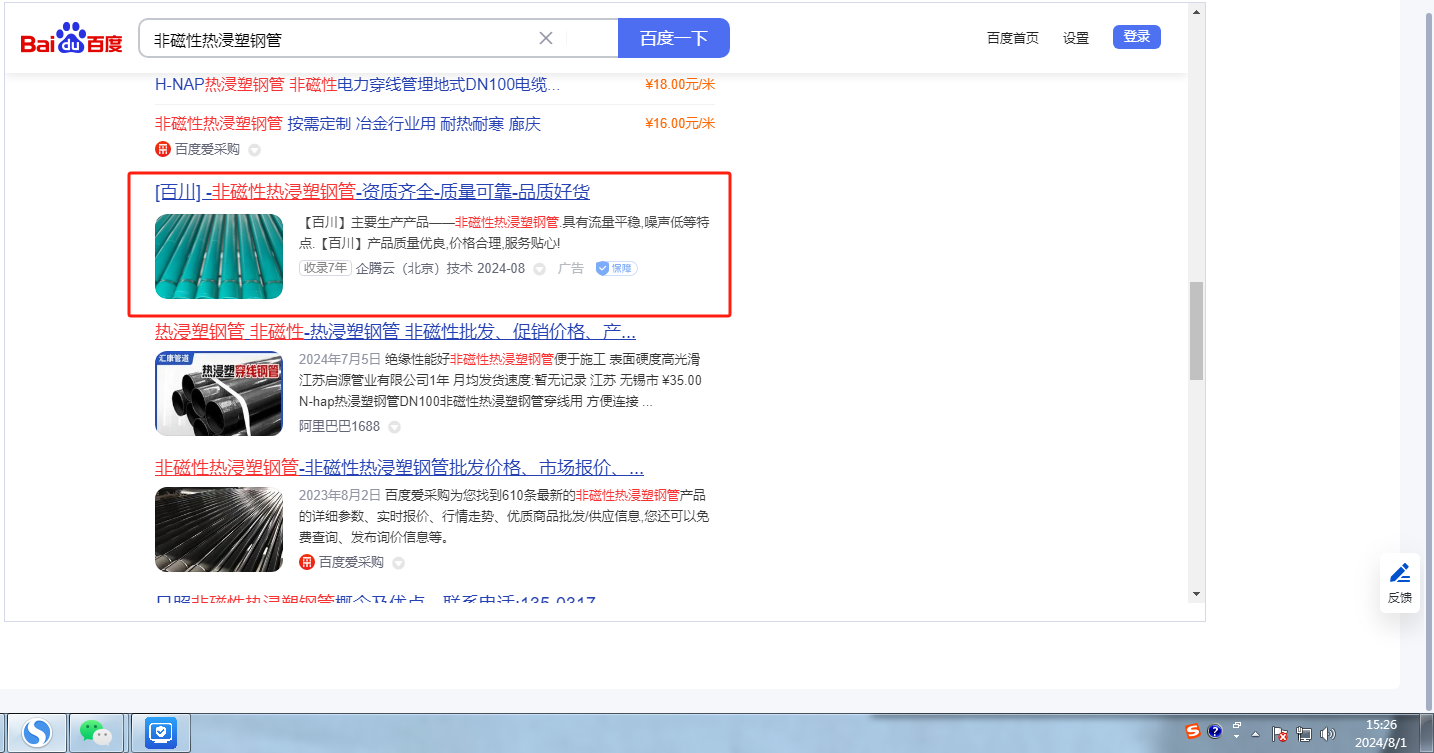Click the red 百度爱采购 icon under the 610条 result
1434x753 pixels.
point(307,562)
